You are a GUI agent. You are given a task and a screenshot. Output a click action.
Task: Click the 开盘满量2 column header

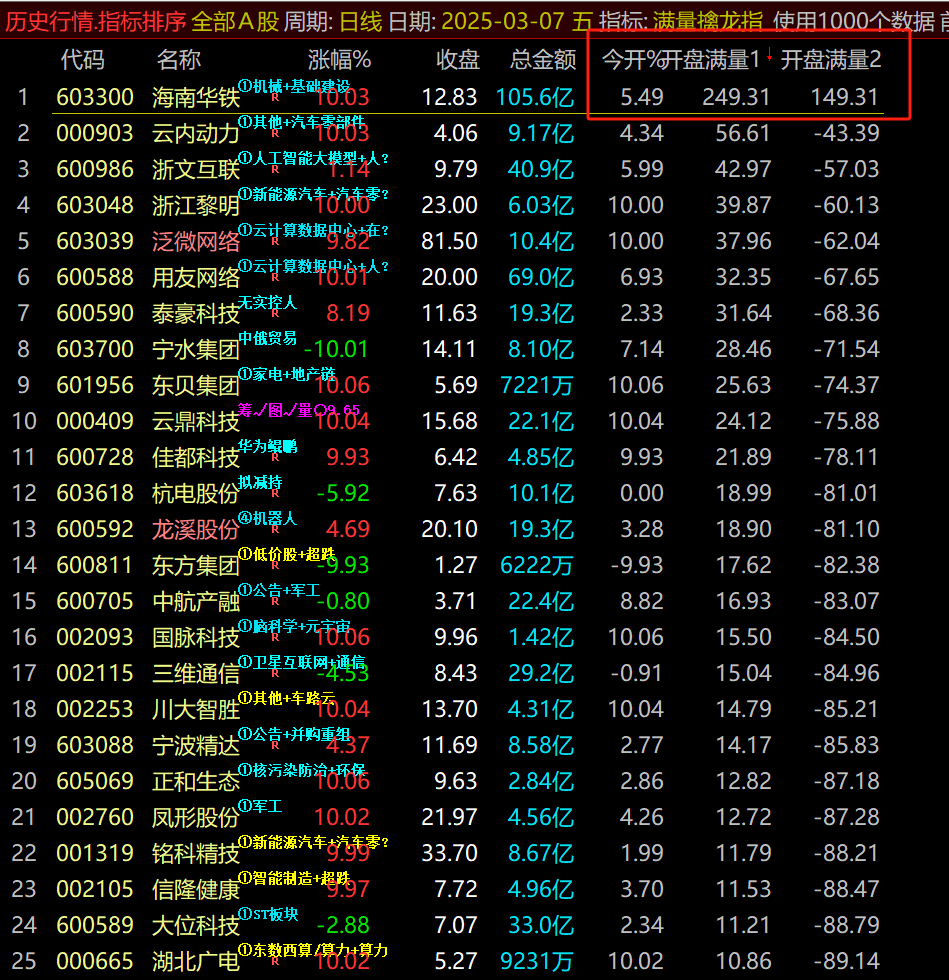[x=831, y=60]
